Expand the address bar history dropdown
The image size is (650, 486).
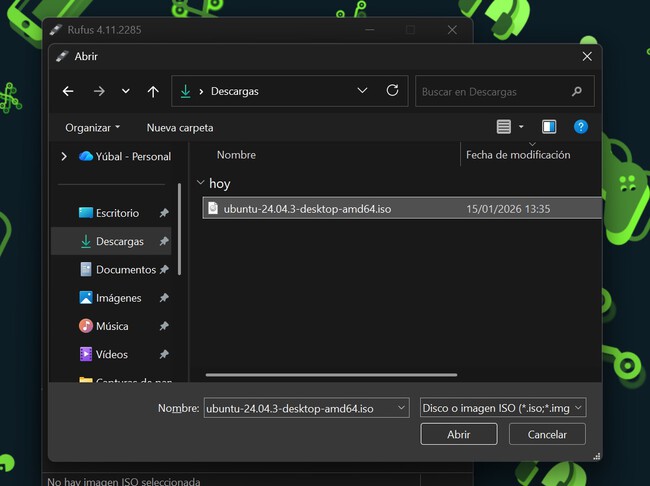(x=362, y=91)
